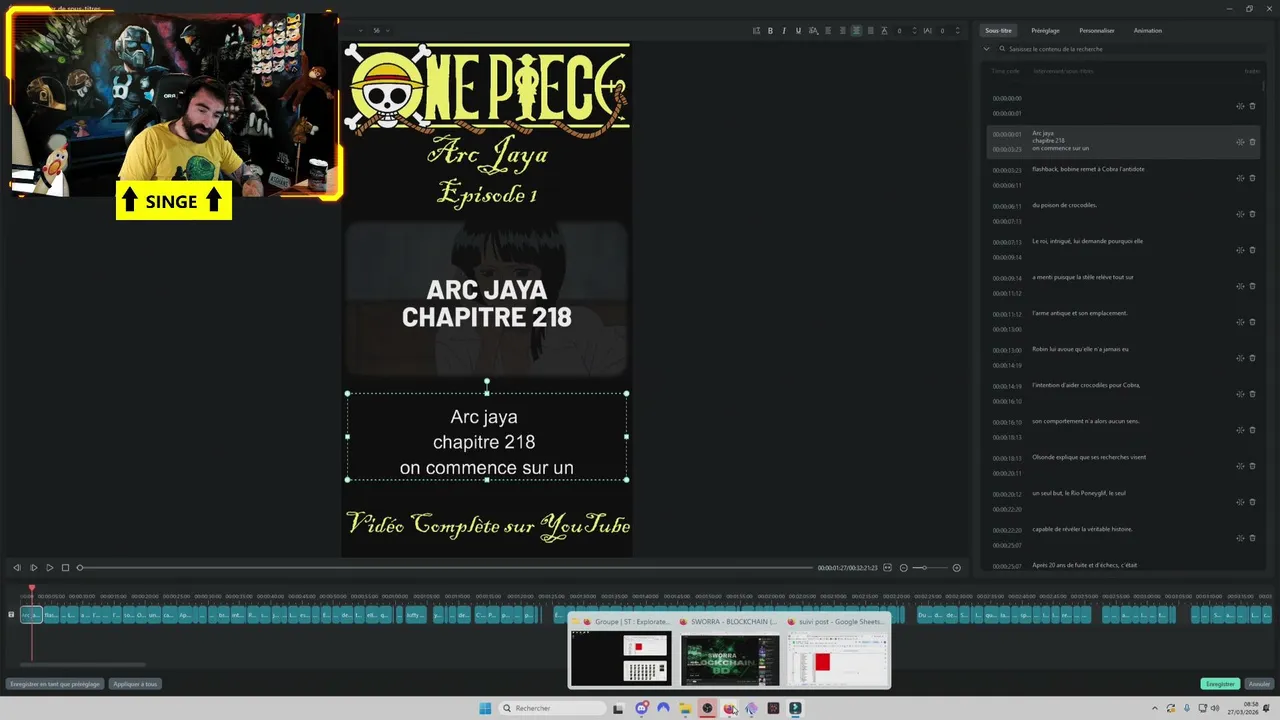Viewport: 1280px width, 720px height.
Task: Delete the 'Le roi, intrigué' subtitle
Action: (1252, 250)
